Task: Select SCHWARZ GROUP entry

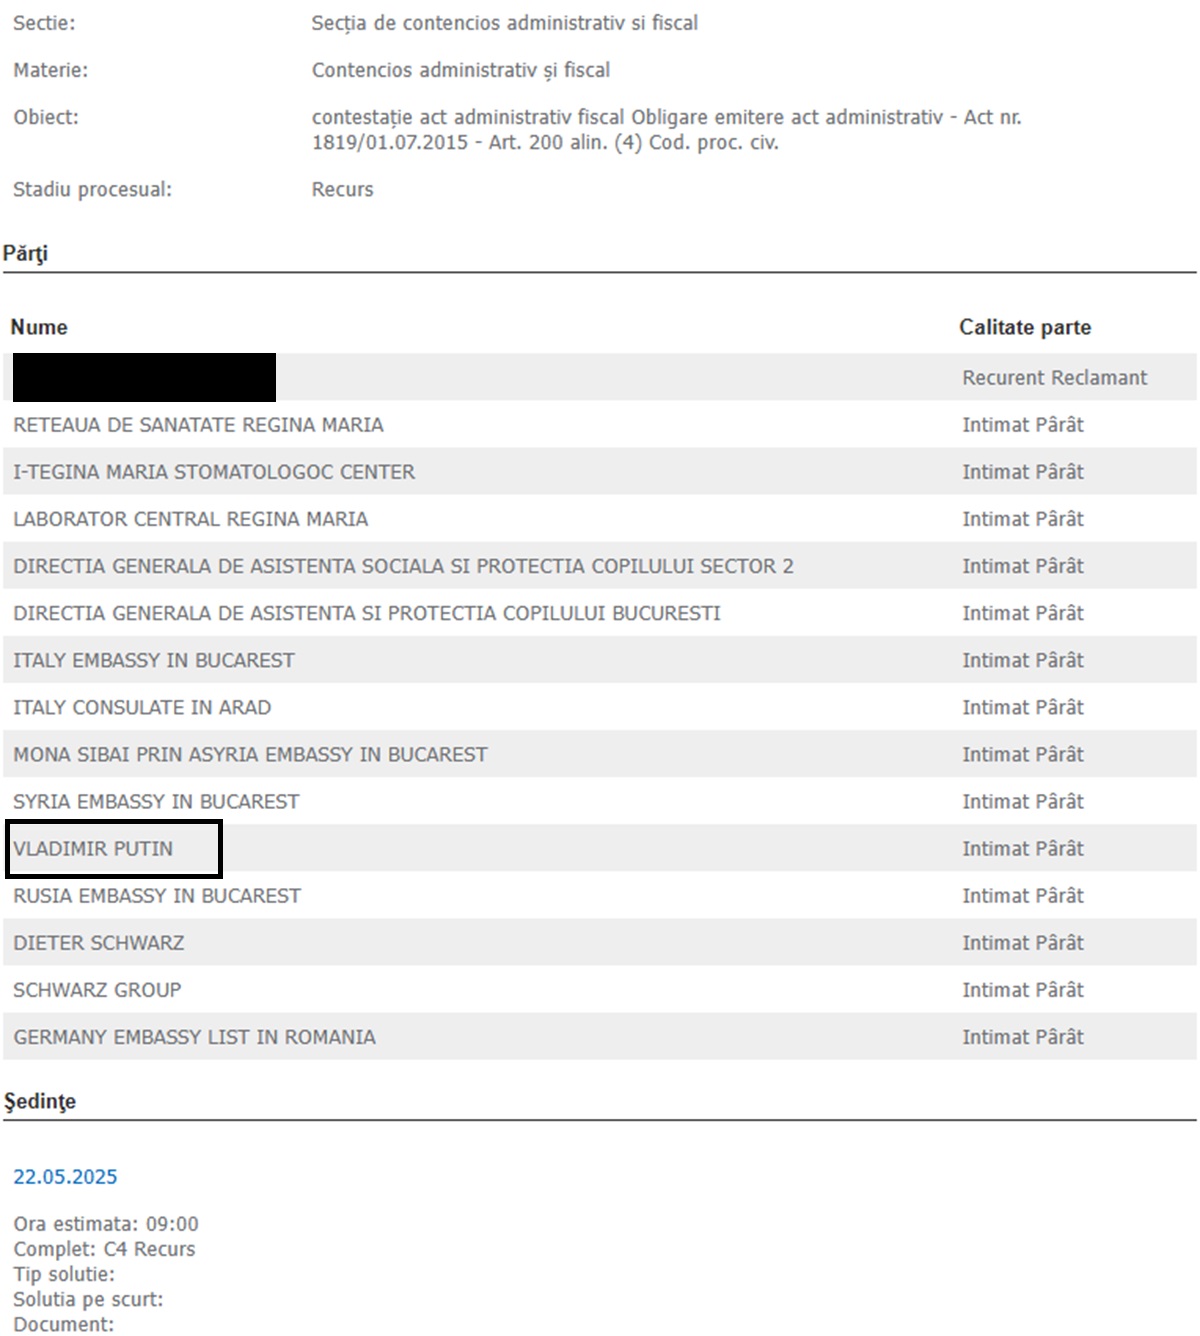Action: point(97,989)
